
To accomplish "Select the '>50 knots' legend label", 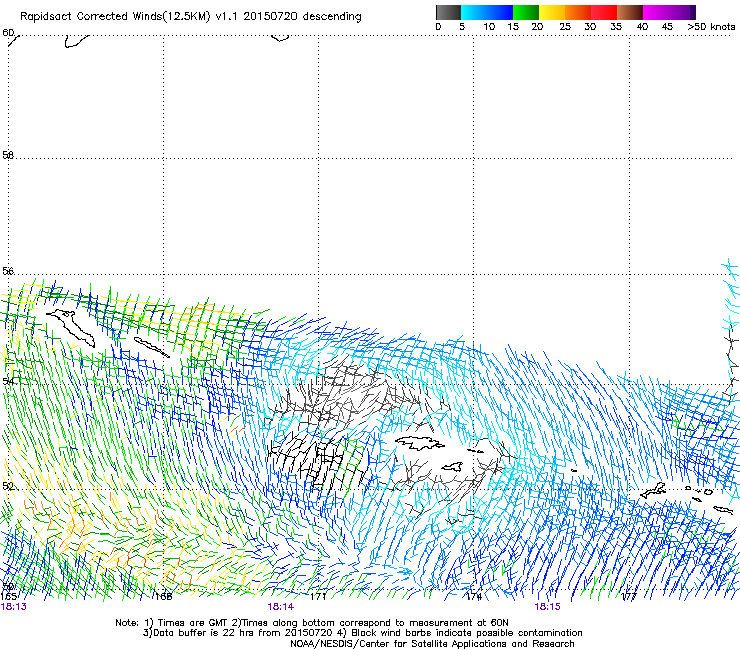I will [711, 27].
